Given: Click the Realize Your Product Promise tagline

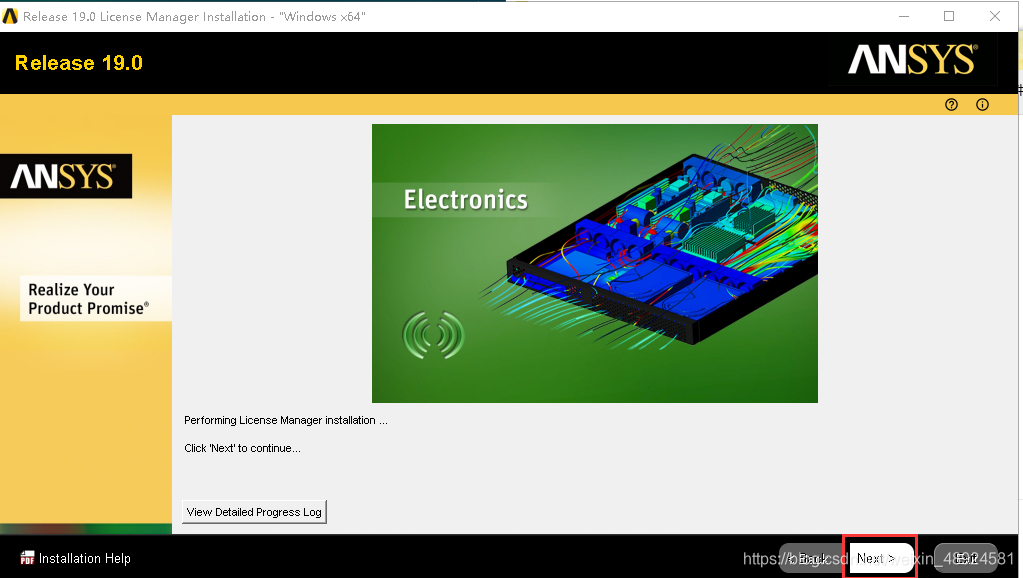Looking at the screenshot, I should (x=87, y=299).
